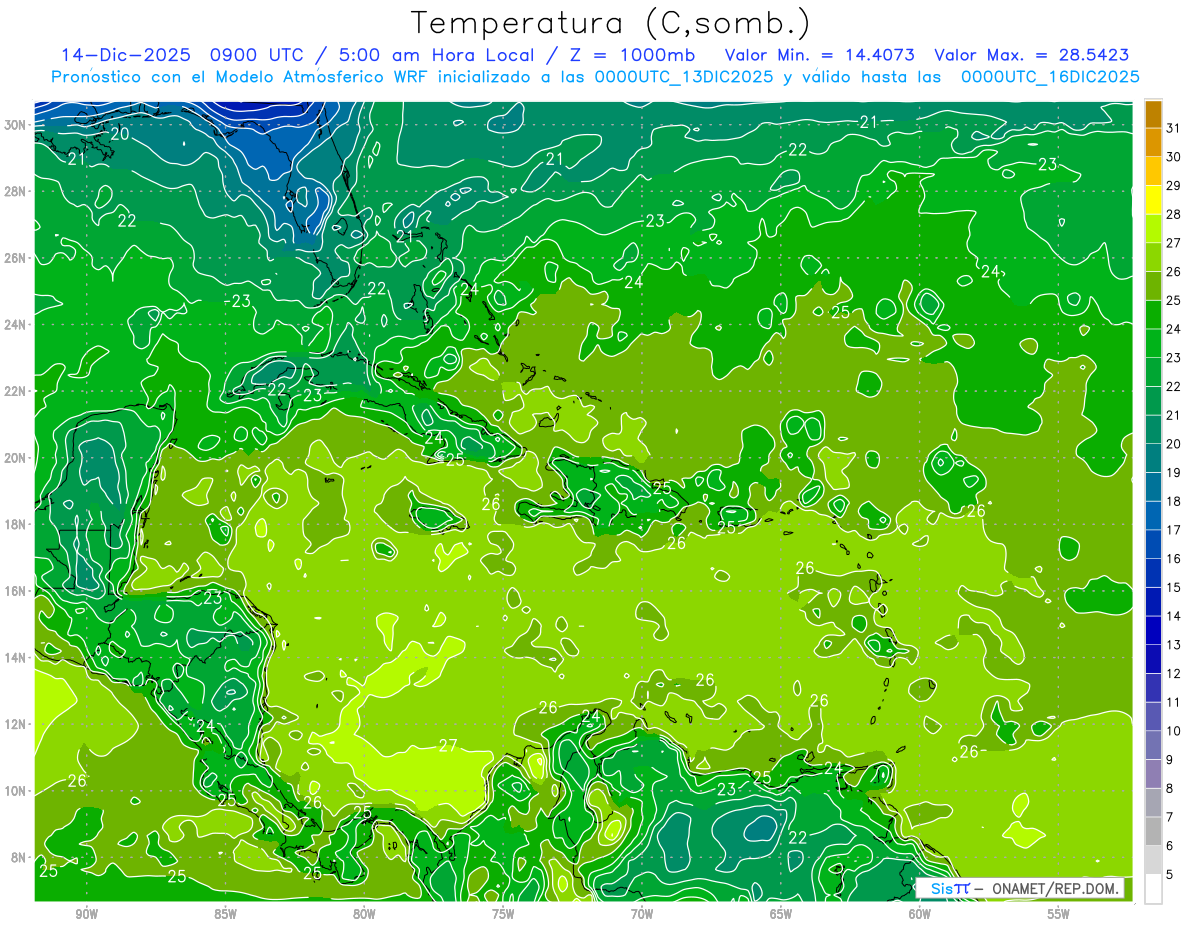Click the colorbar label '7'
This screenshot has width=1200, height=927.
(1170, 818)
